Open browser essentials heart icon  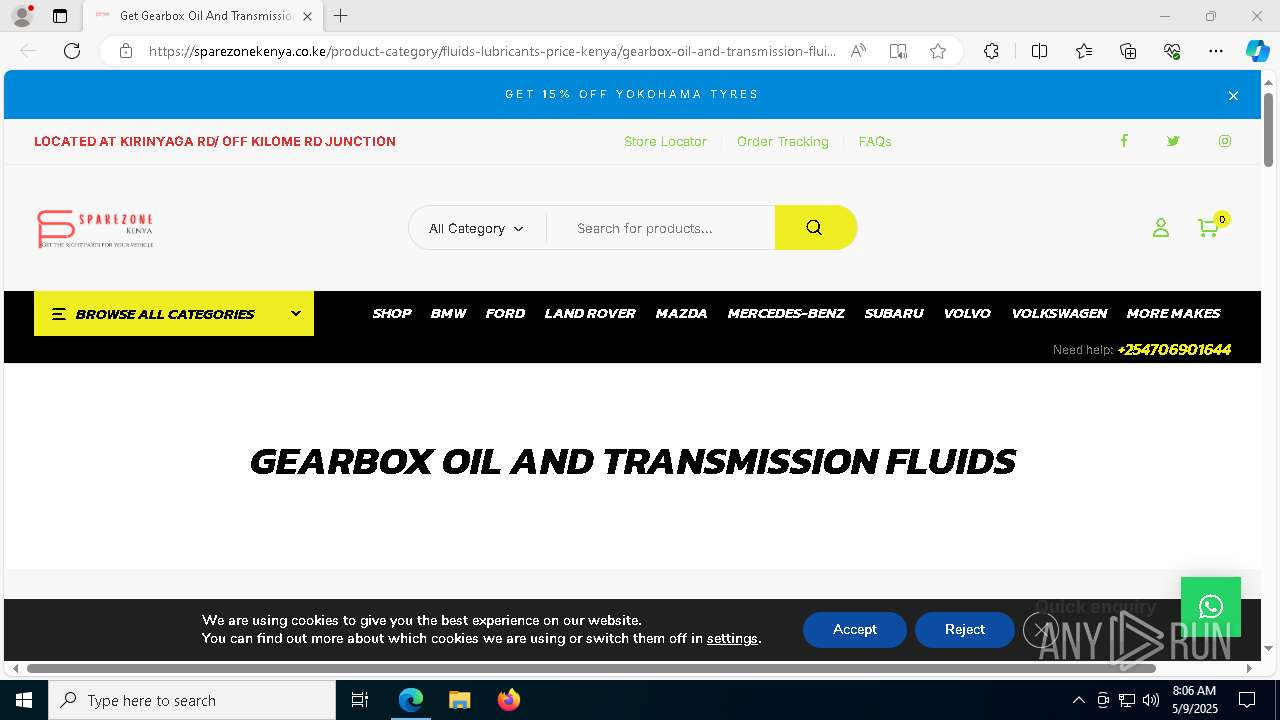click(x=1172, y=51)
